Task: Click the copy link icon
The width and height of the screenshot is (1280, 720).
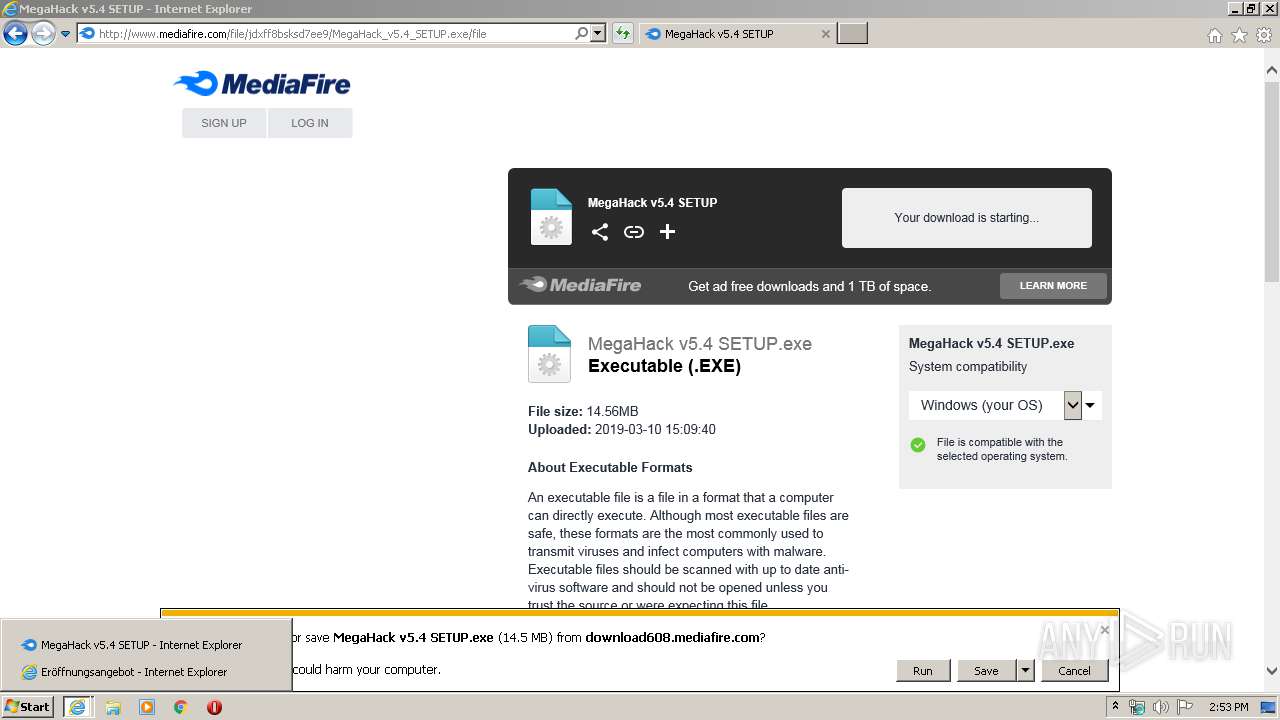Action: click(634, 232)
